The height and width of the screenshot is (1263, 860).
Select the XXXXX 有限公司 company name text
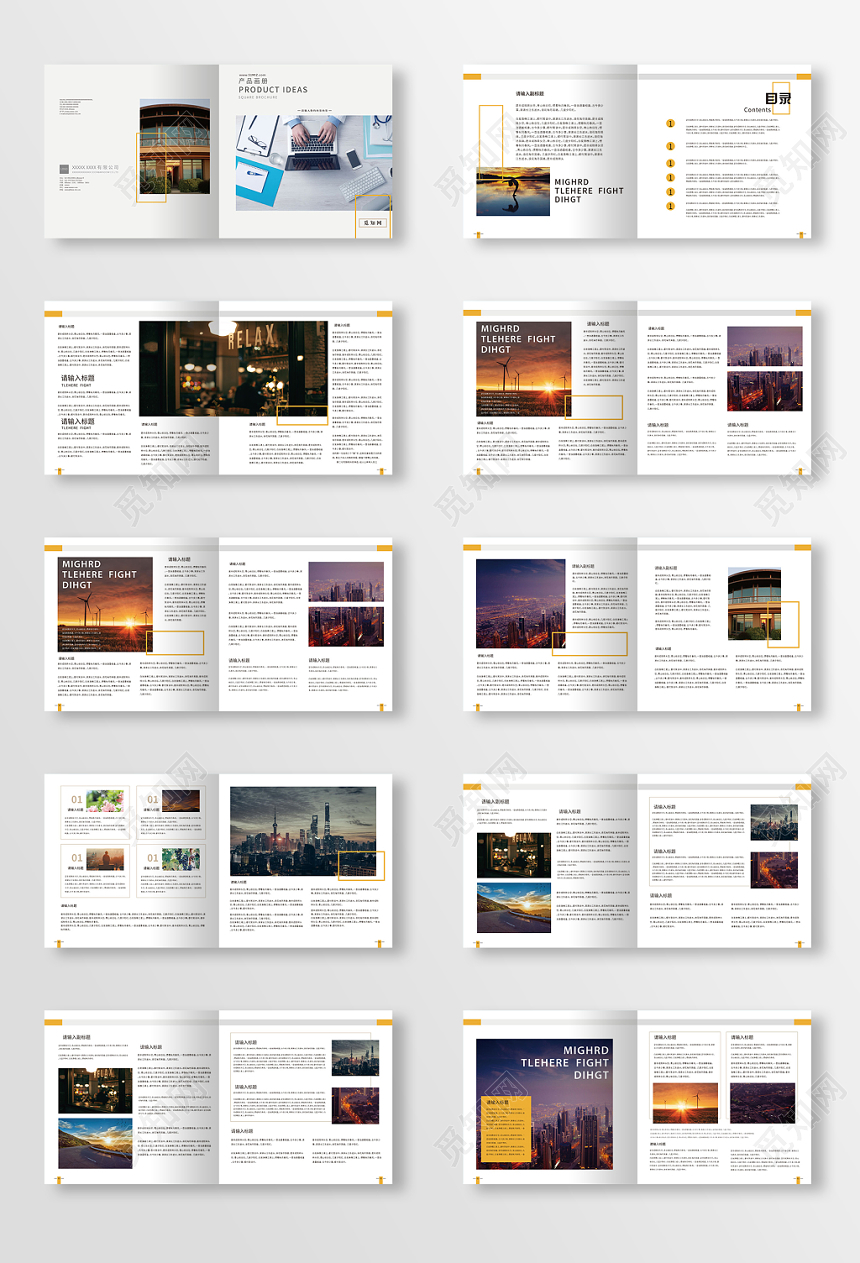[95, 167]
